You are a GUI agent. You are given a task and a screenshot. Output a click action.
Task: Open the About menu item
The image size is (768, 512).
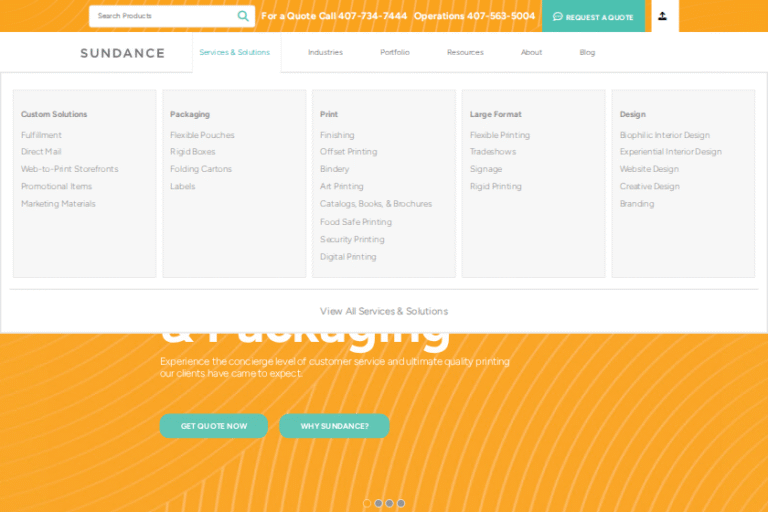click(531, 52)
